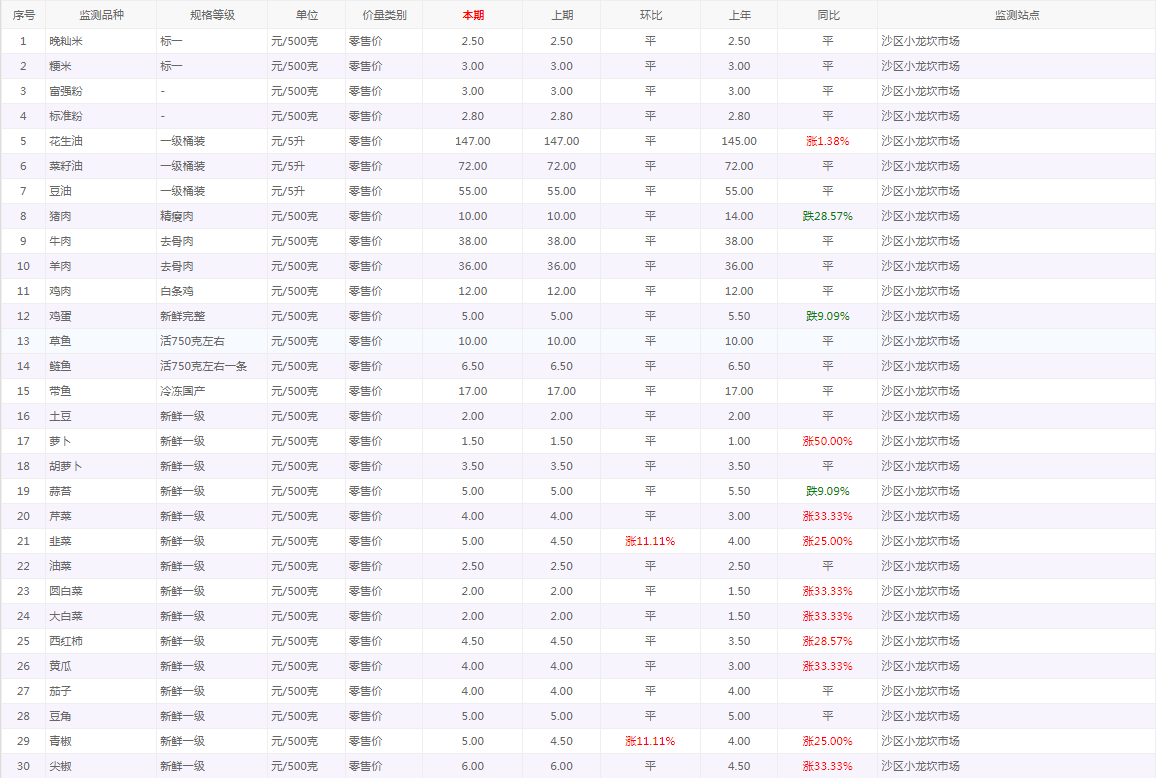The height and width of the screenshot is (778, 1156).
Task: Select the 监测站点 column header
Action: 1016,15
